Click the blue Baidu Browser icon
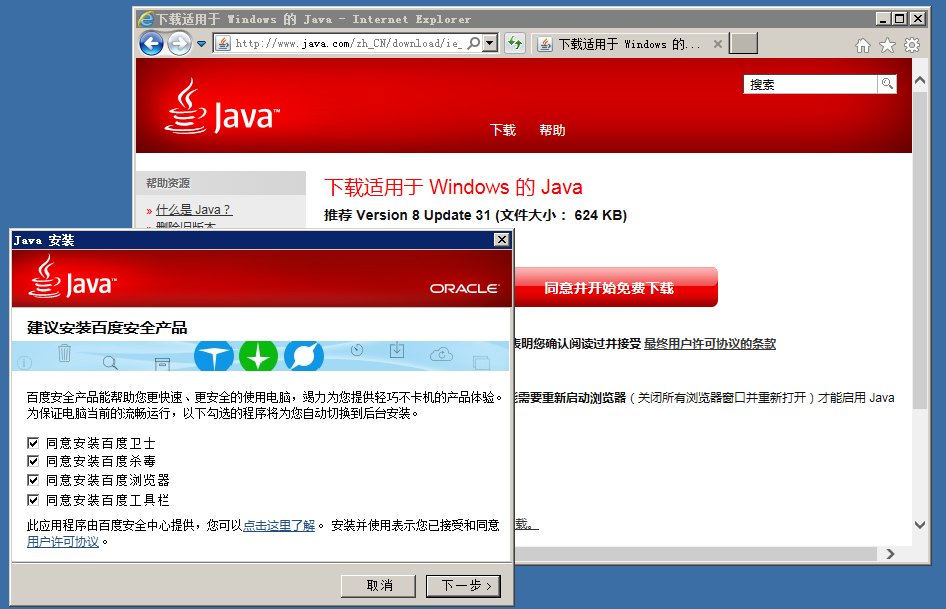 click(303, 356)
